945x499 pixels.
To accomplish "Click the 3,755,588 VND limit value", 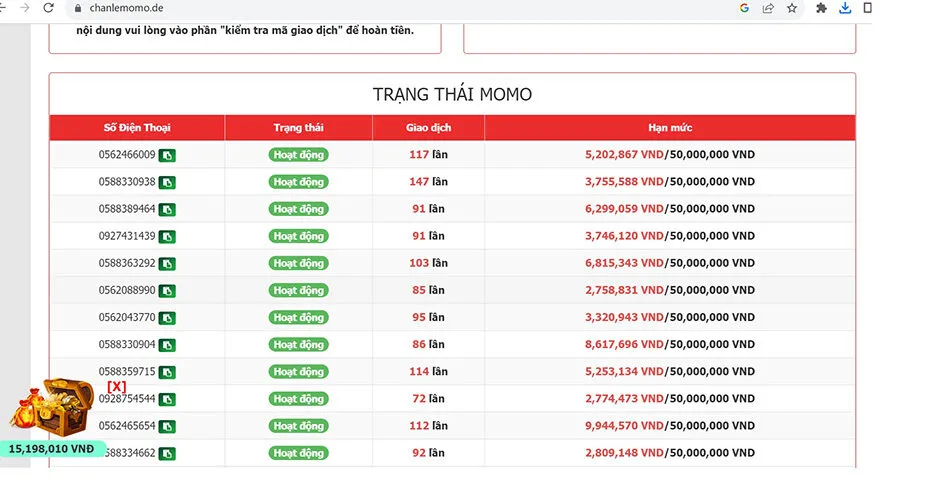I will click(624, 182).
